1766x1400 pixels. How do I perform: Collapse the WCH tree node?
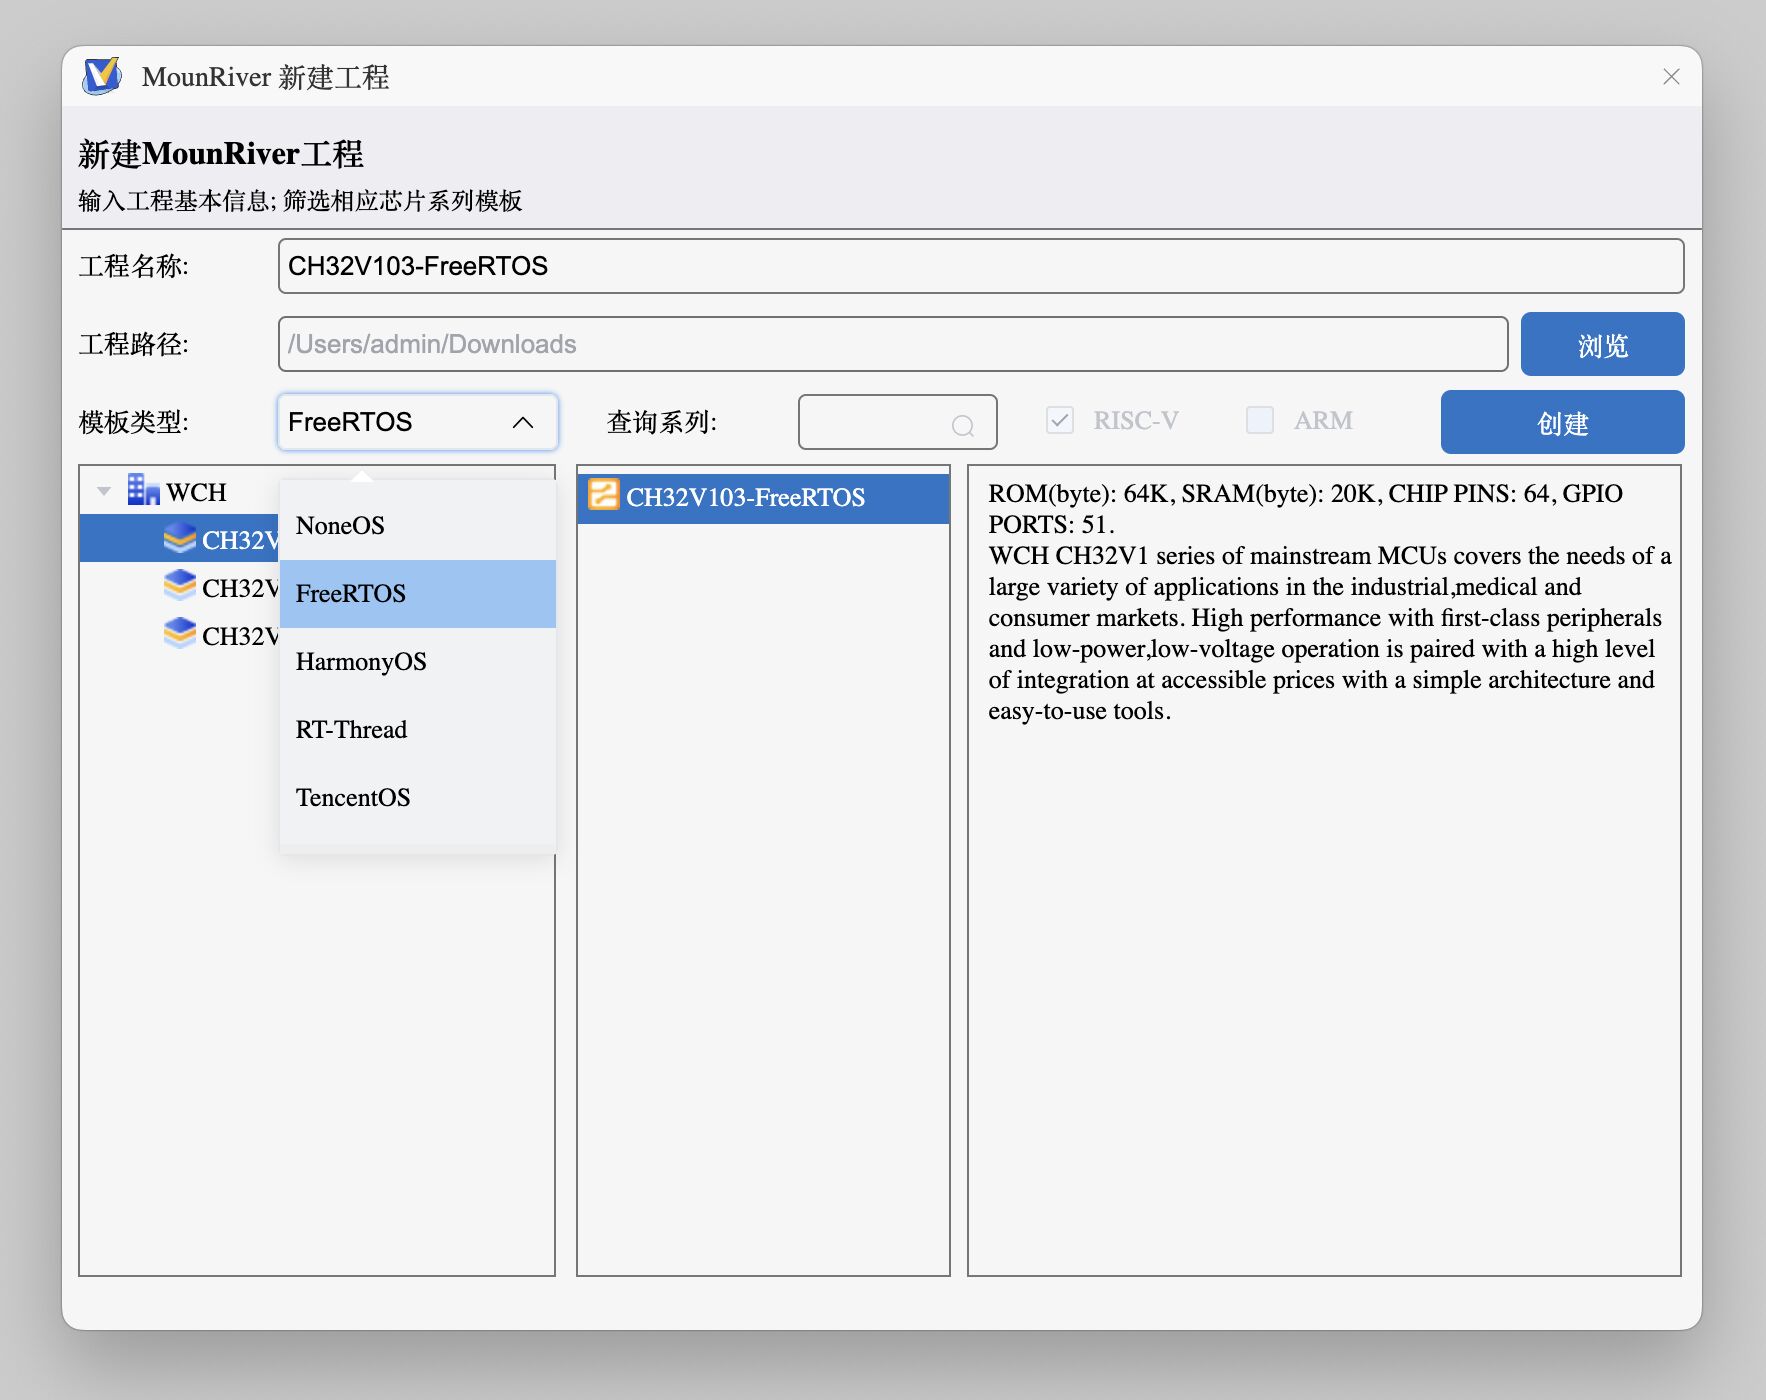tap(104, 491)
